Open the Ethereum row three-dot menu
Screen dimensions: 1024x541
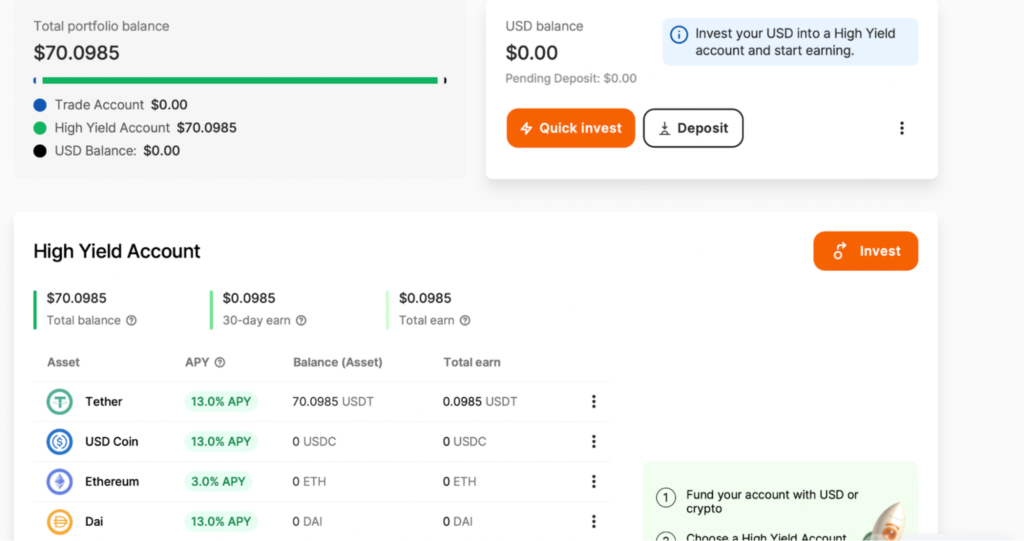[x=594, y=482]
